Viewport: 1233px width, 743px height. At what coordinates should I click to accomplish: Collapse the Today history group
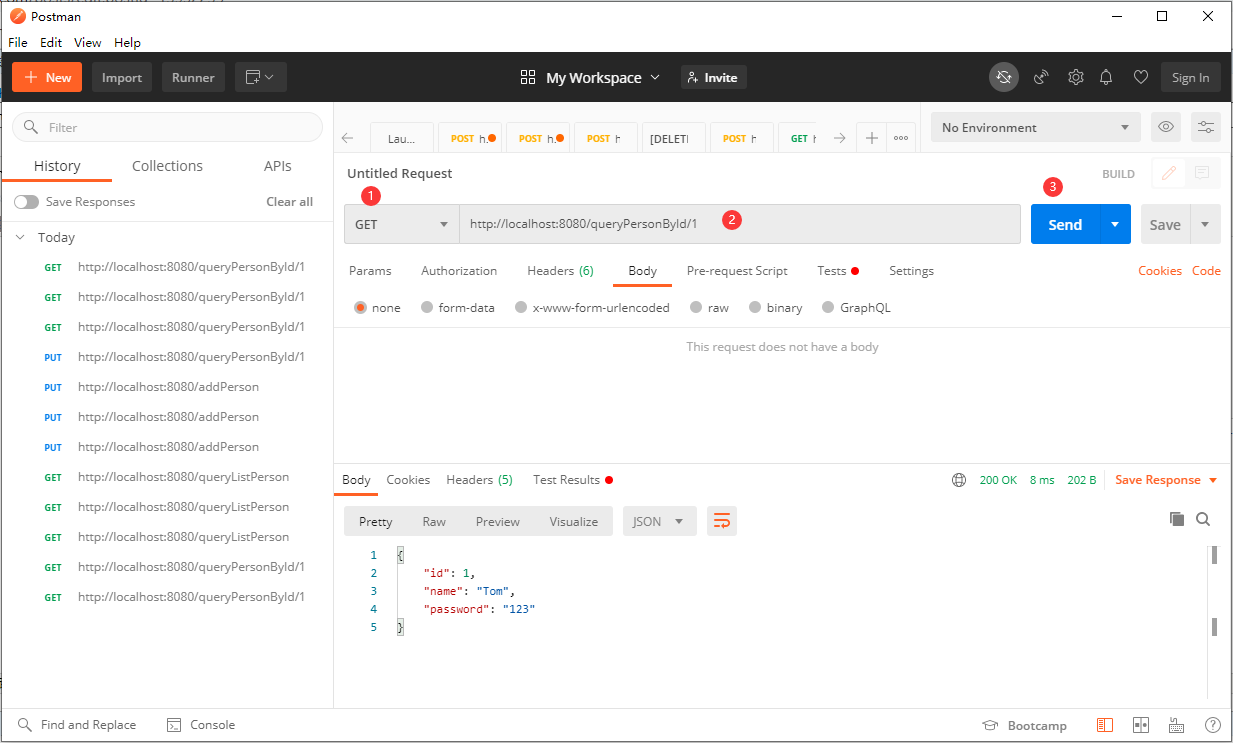pos(20,237)
